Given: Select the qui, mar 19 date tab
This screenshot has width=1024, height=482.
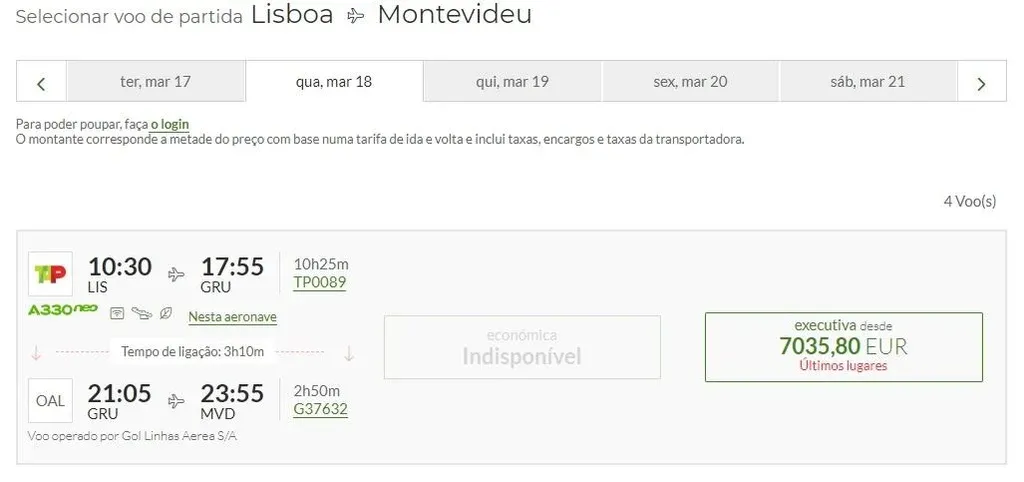Looking at the screenshot, I should pos(512,82).
